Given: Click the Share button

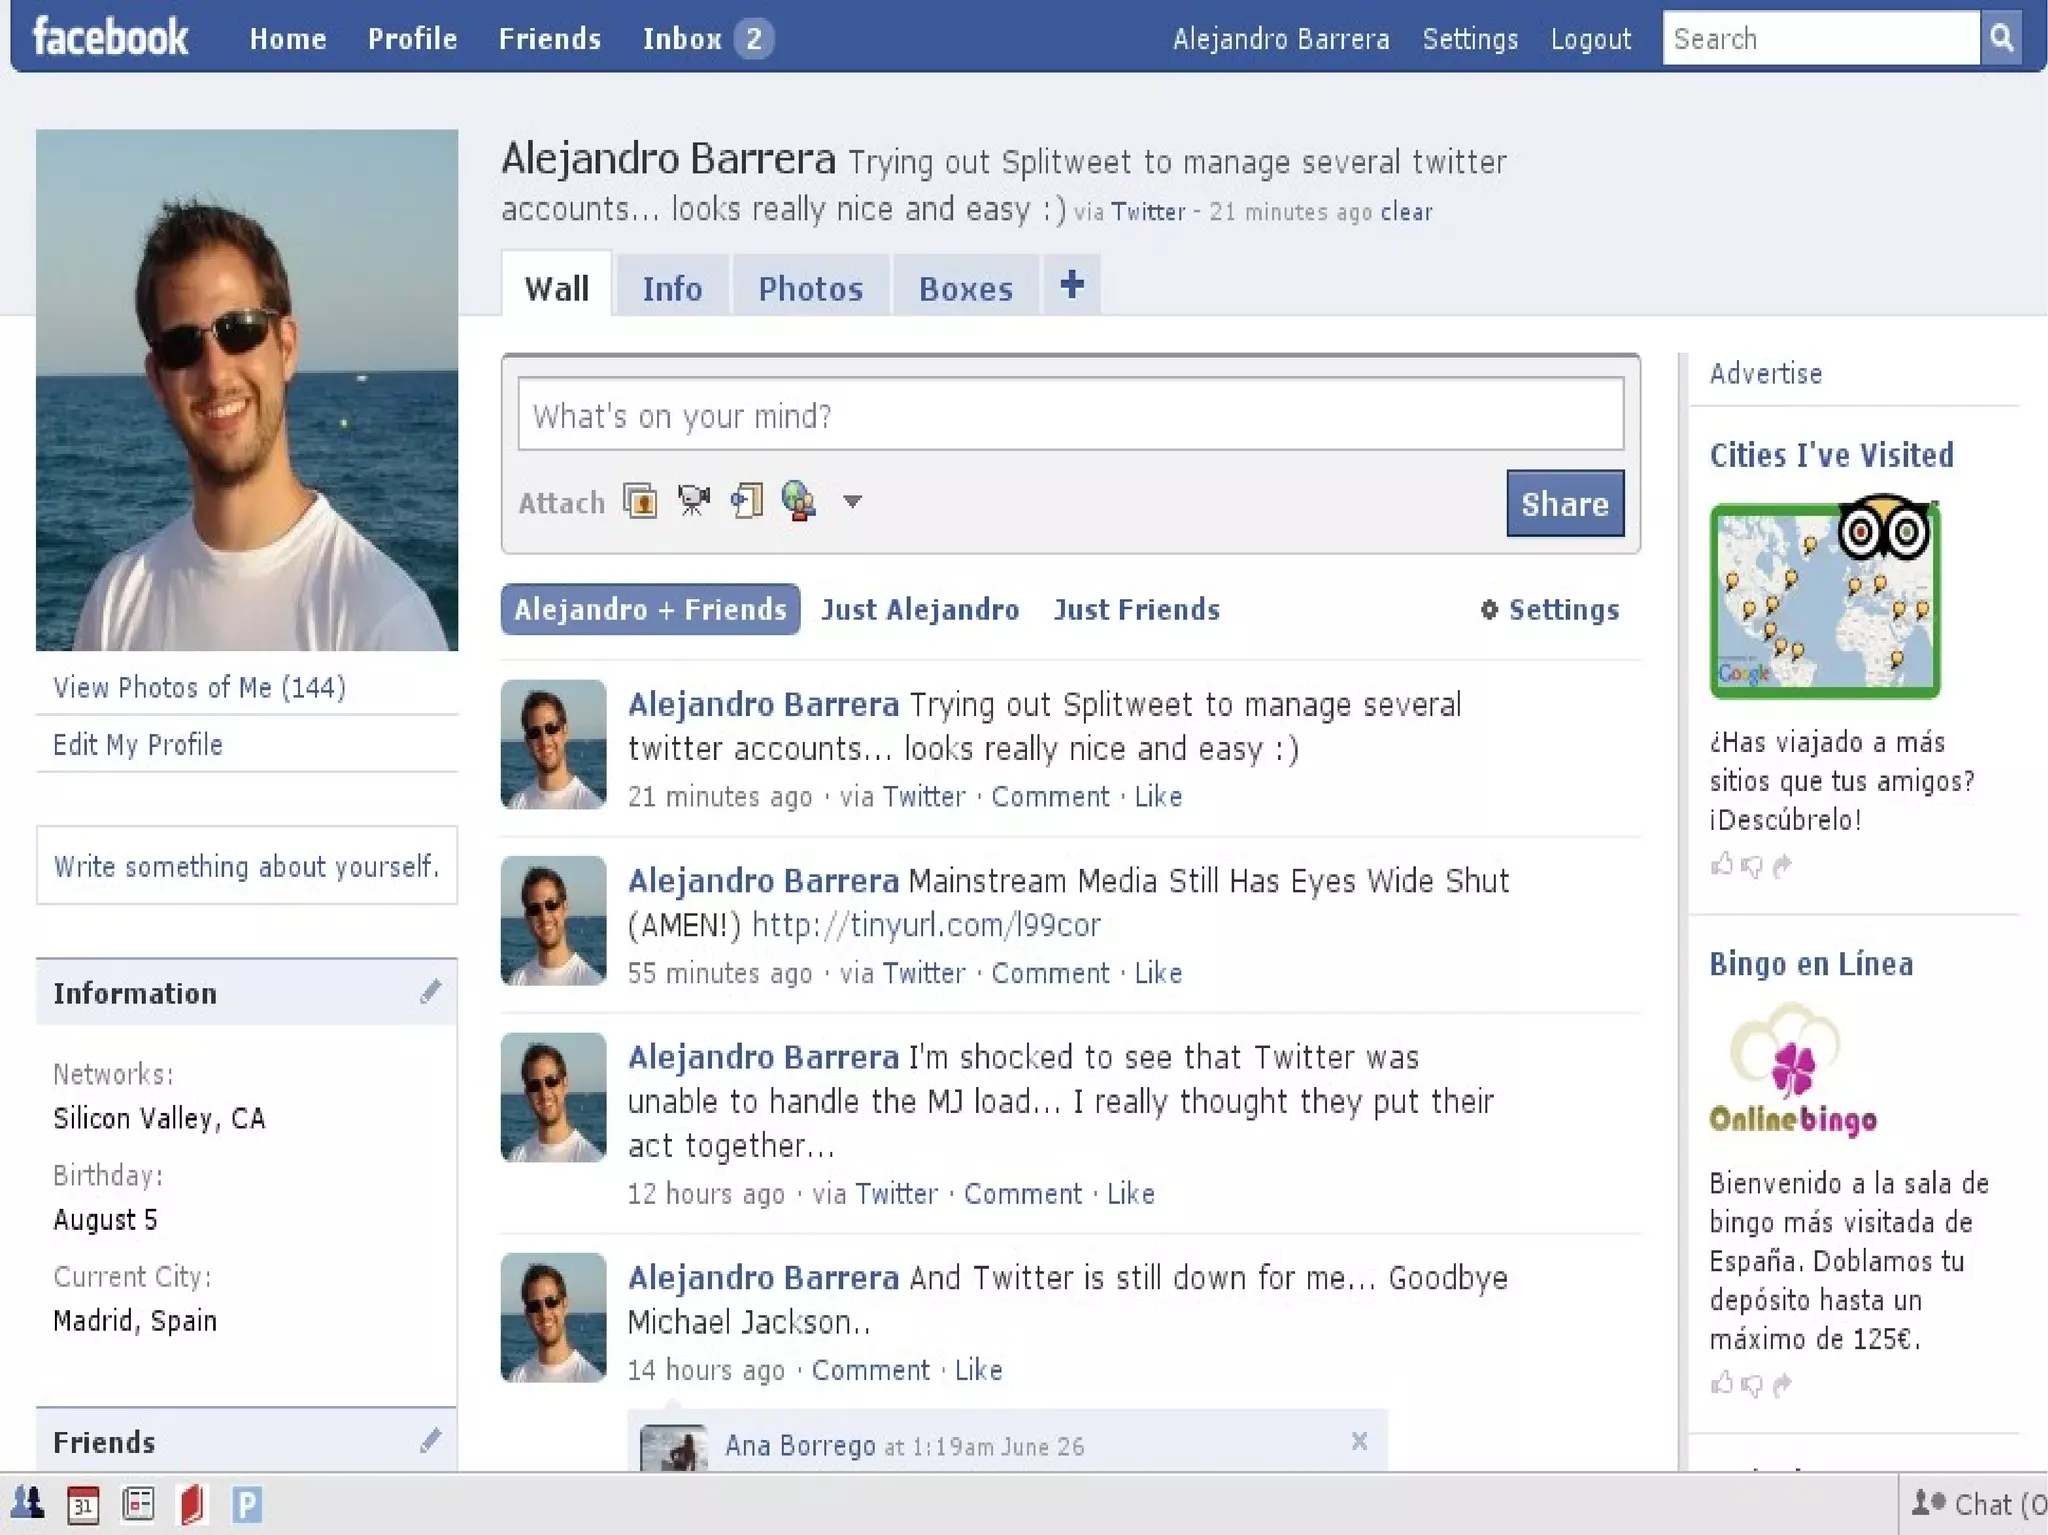Looking at the screenshot, I should (x=1565, y=503).
